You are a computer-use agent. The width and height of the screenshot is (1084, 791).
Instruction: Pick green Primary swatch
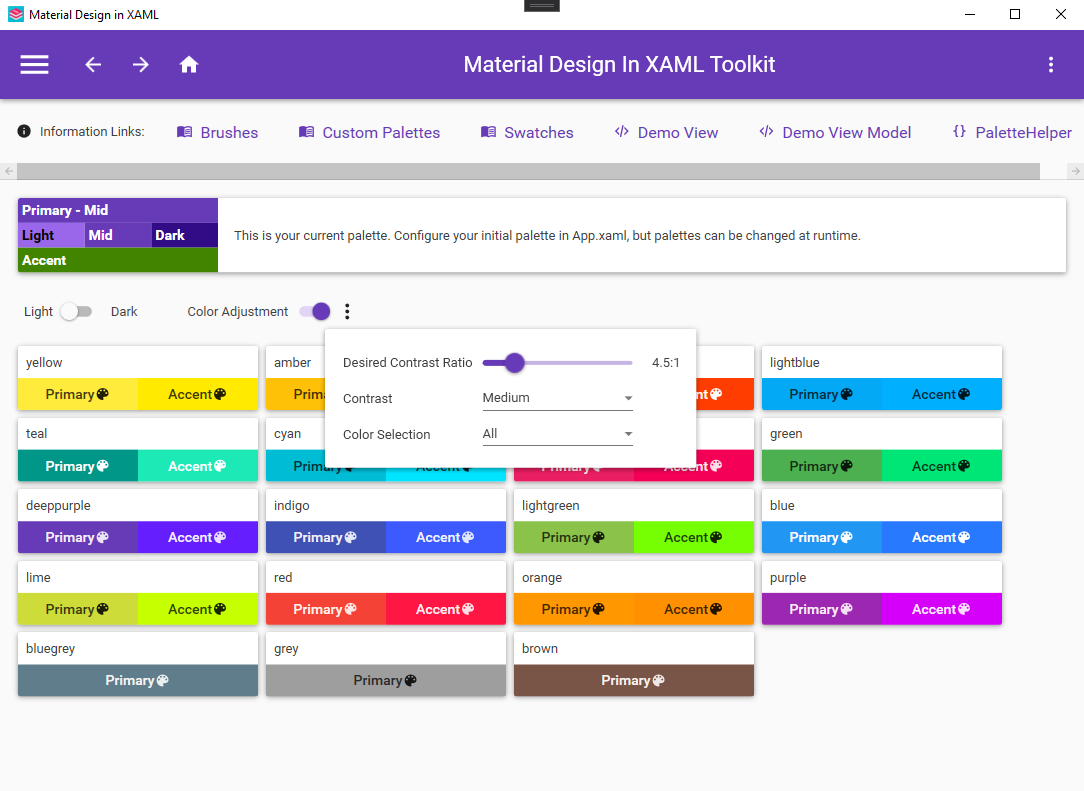(x=822, y=466)
